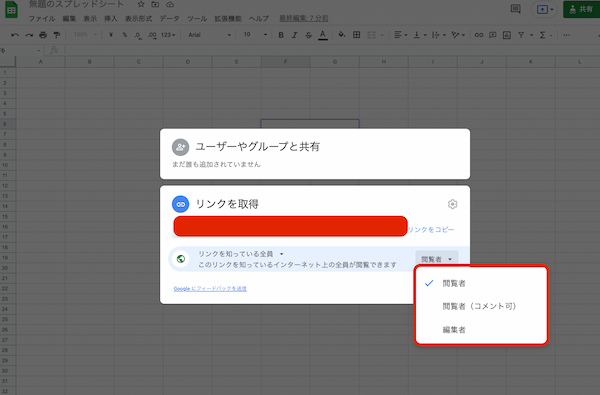Open more toolbar options ellipsis
Image resolution: width=600 pixels, height=395 pixels.
[567, 35]
